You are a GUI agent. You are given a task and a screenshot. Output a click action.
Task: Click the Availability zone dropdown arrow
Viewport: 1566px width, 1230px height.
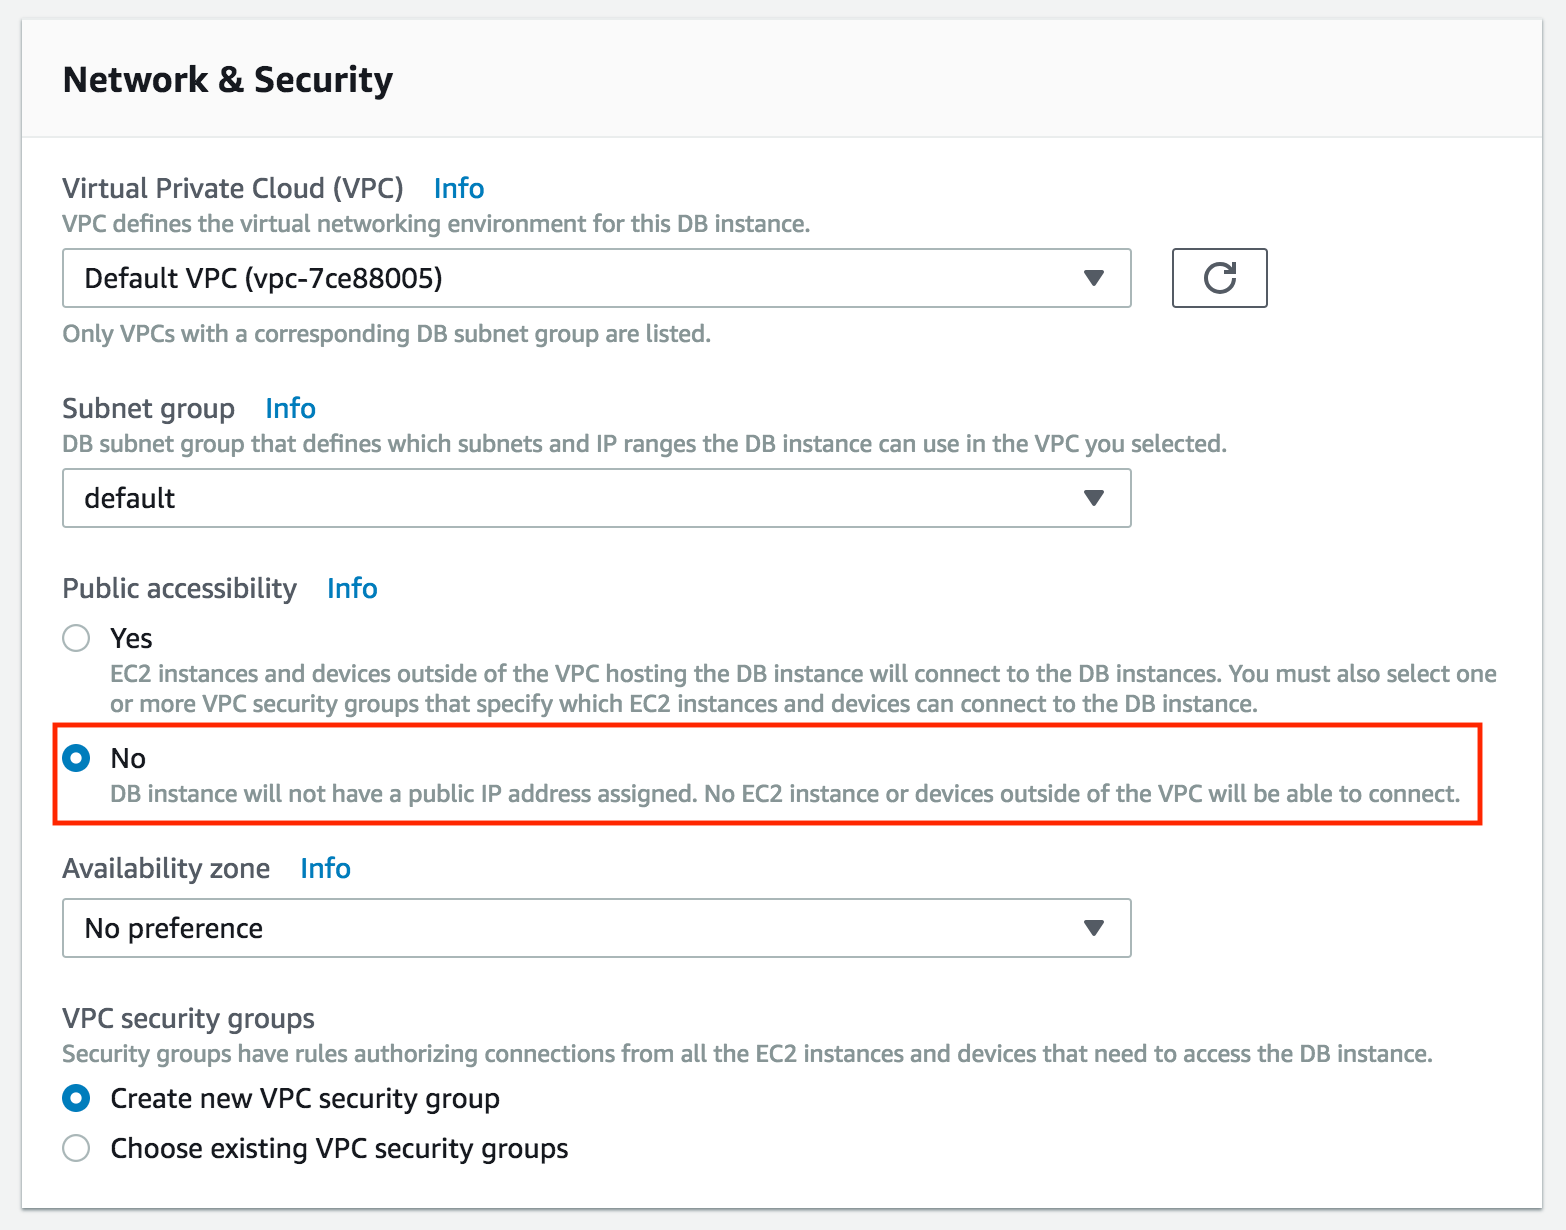[x=1094, y=928]
